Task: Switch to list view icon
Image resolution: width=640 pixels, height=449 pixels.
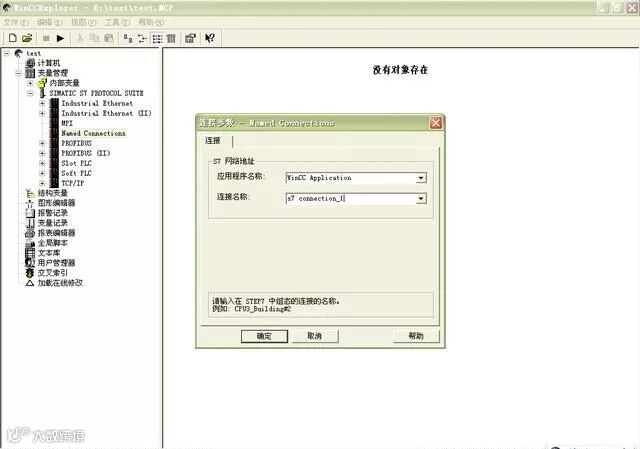Action: pos(157,38)
